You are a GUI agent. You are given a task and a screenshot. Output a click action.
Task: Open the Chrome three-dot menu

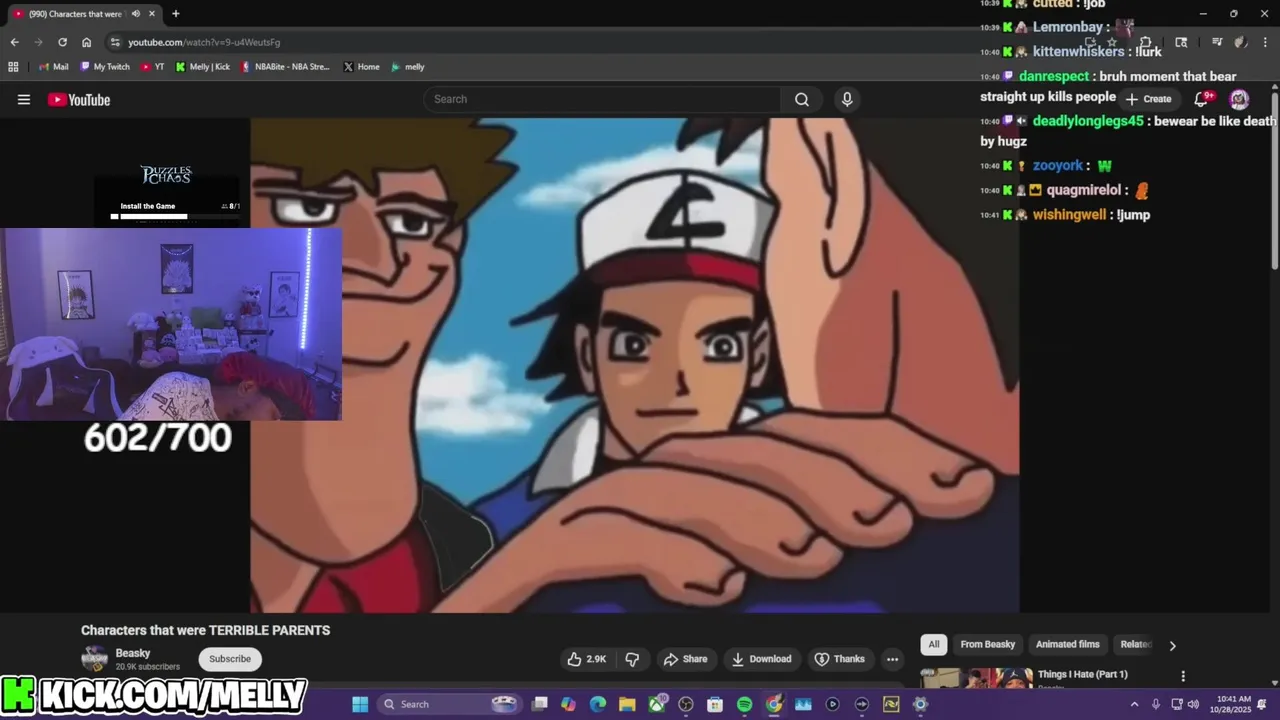tap(1264, 42)
